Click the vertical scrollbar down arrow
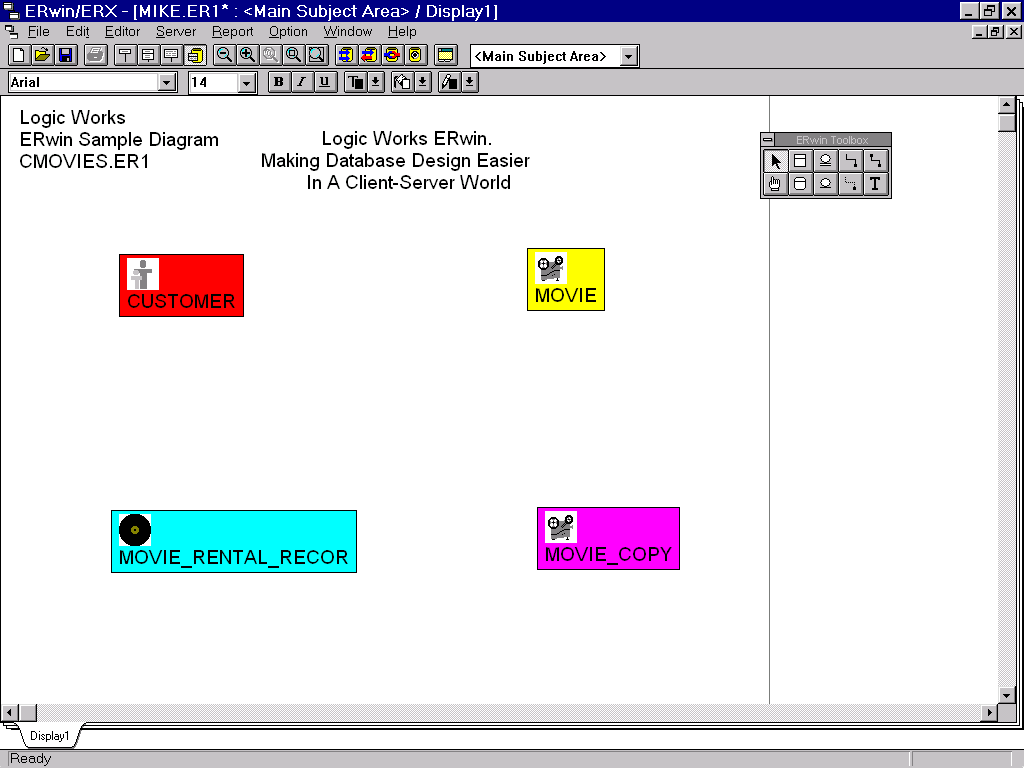Viewport: 1024px width, 768px height. (1007, 695)
